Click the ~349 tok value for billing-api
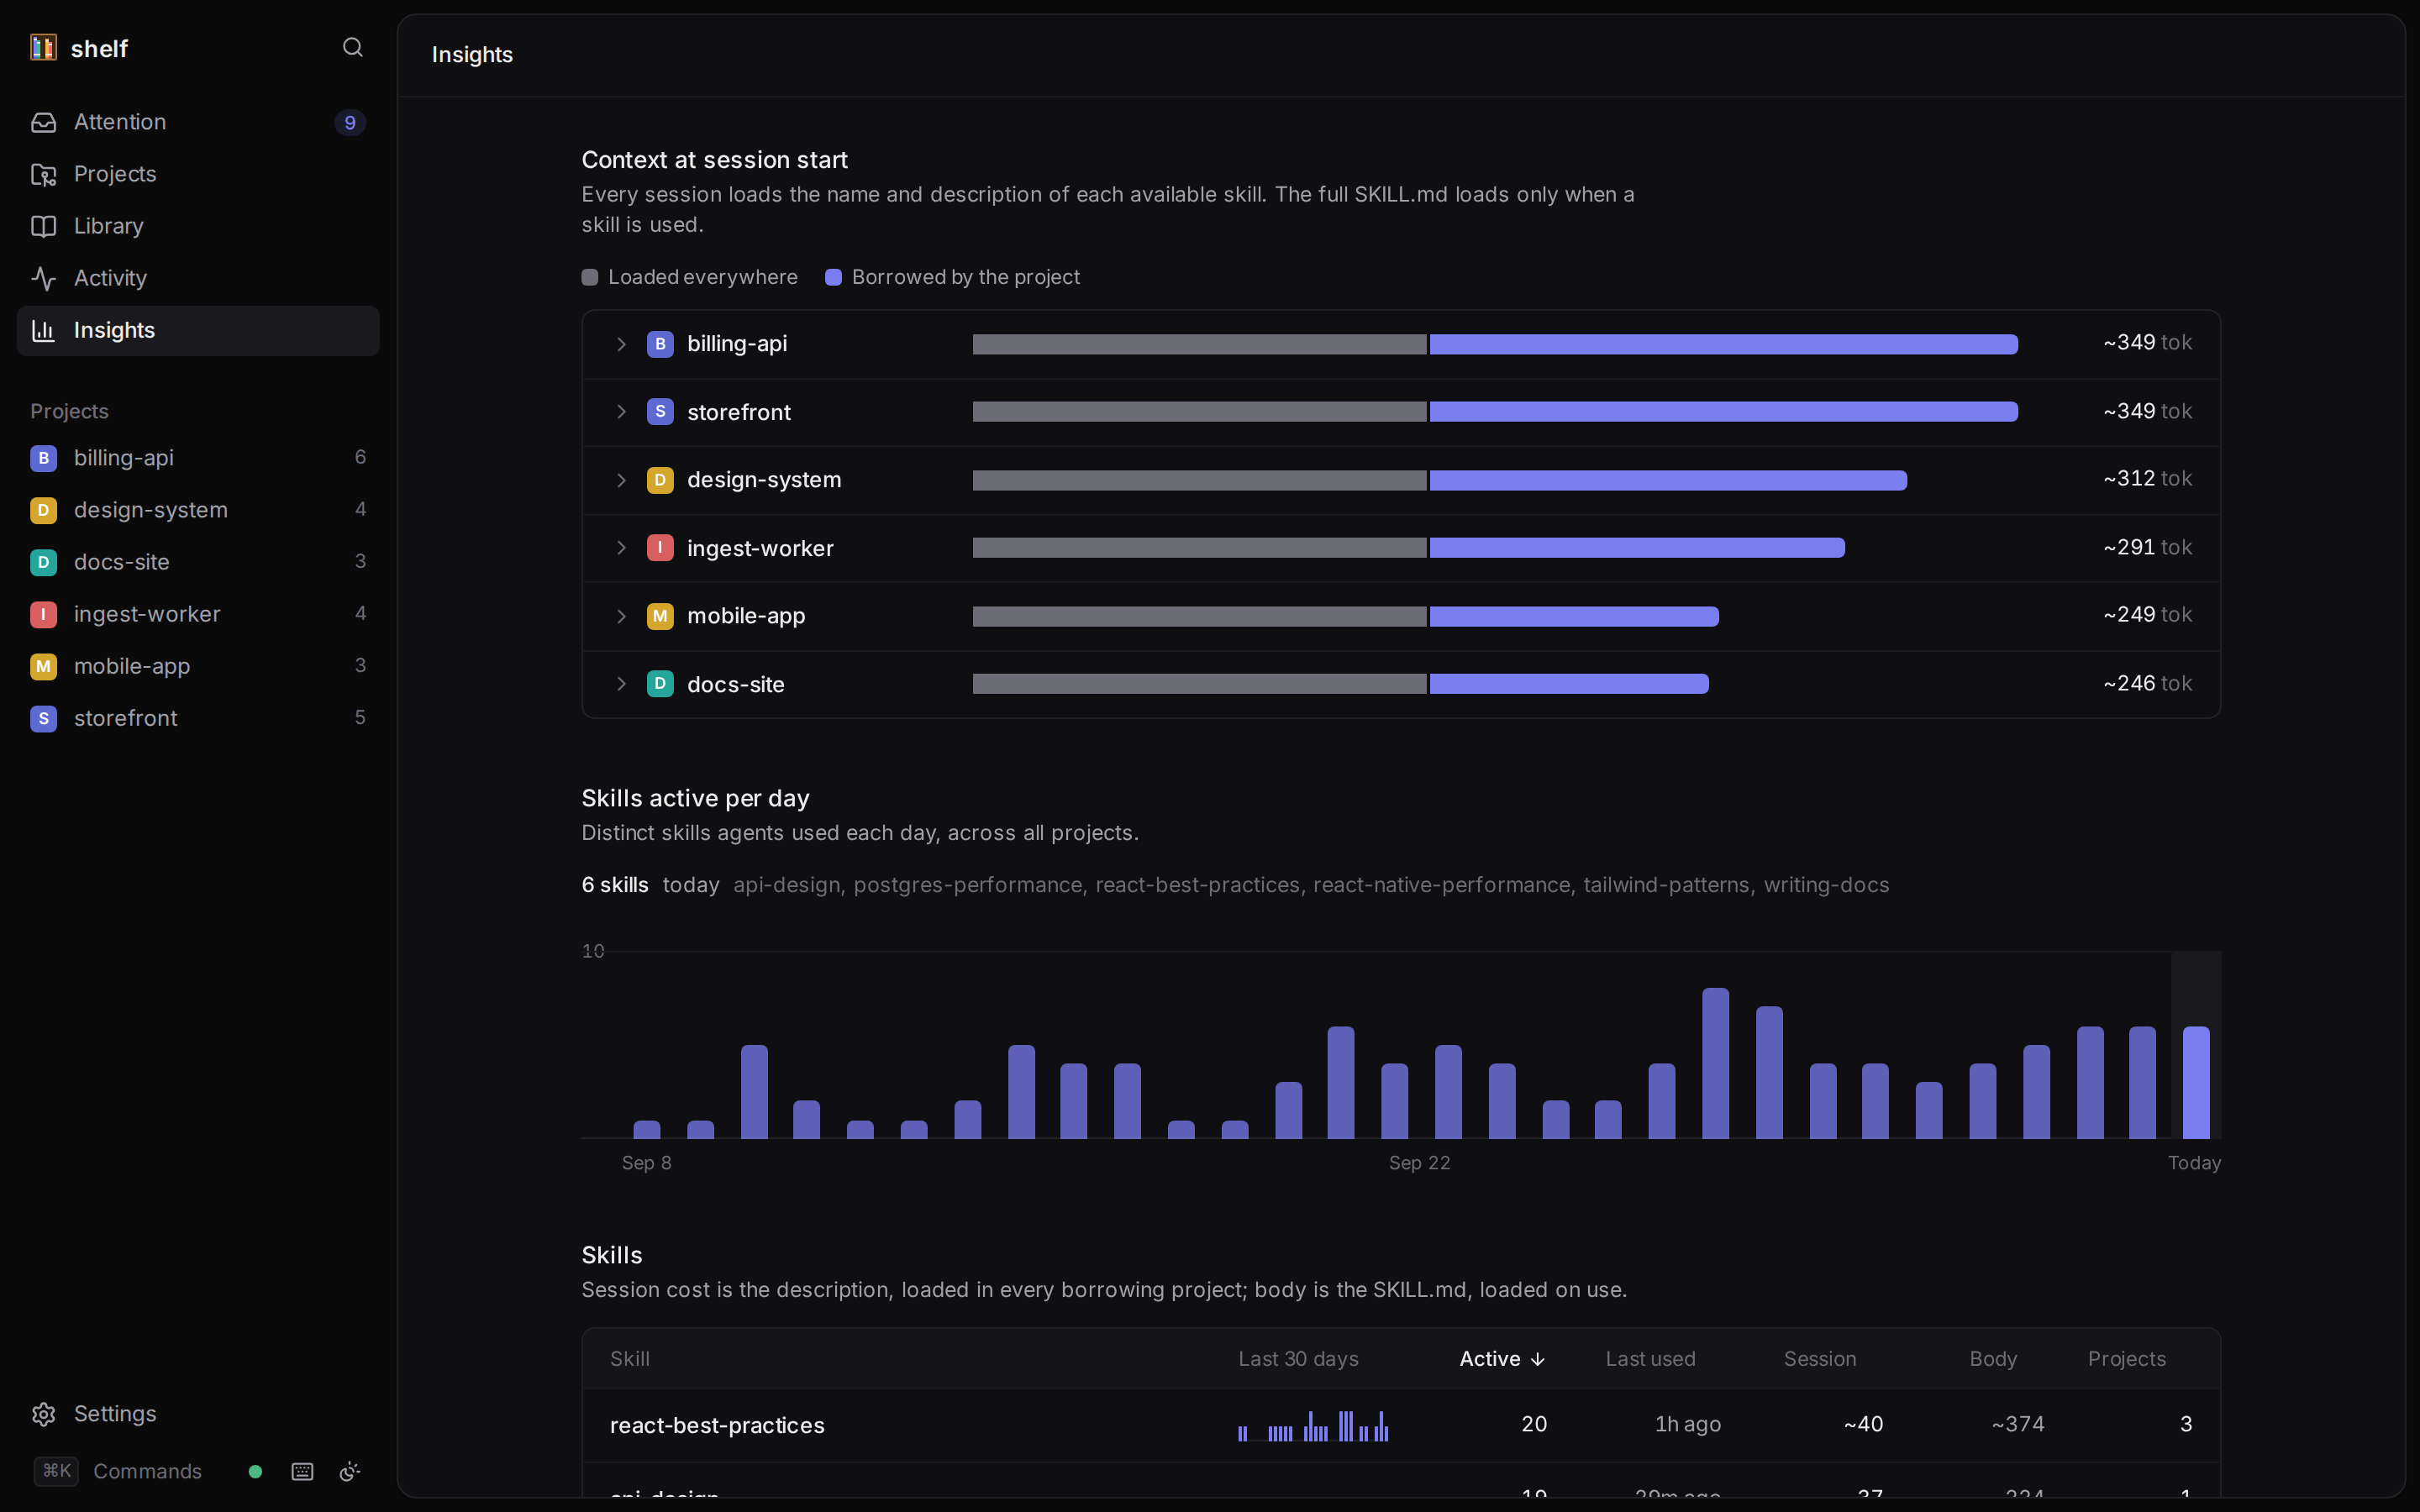 tap(2147, 342)
